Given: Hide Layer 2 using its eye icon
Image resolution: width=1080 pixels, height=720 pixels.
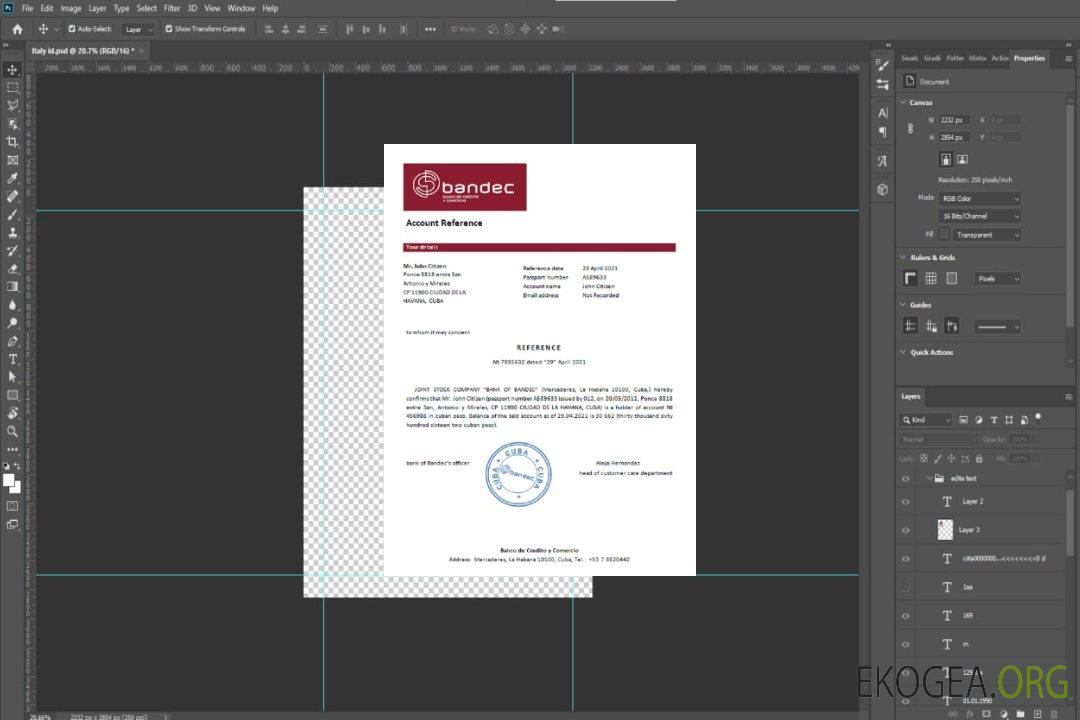Looking at the screenshot, I should (906, 501).
